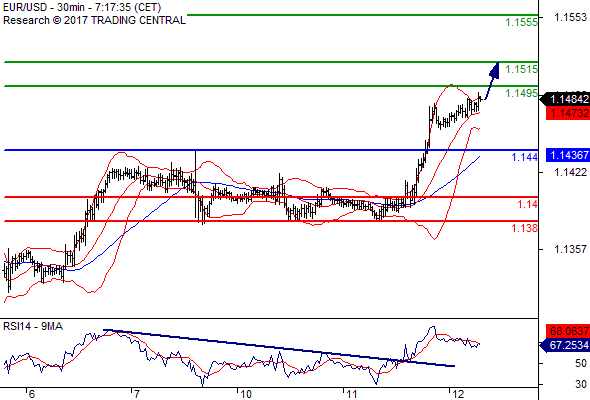Click date label 10 on time axis

pos(245,394)
